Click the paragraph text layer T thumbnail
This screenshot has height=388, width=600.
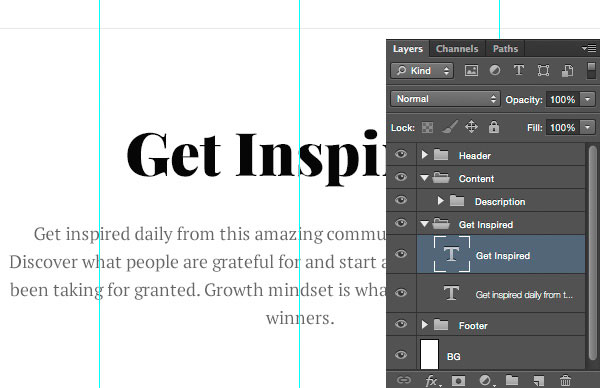click(x=452, y=293)
